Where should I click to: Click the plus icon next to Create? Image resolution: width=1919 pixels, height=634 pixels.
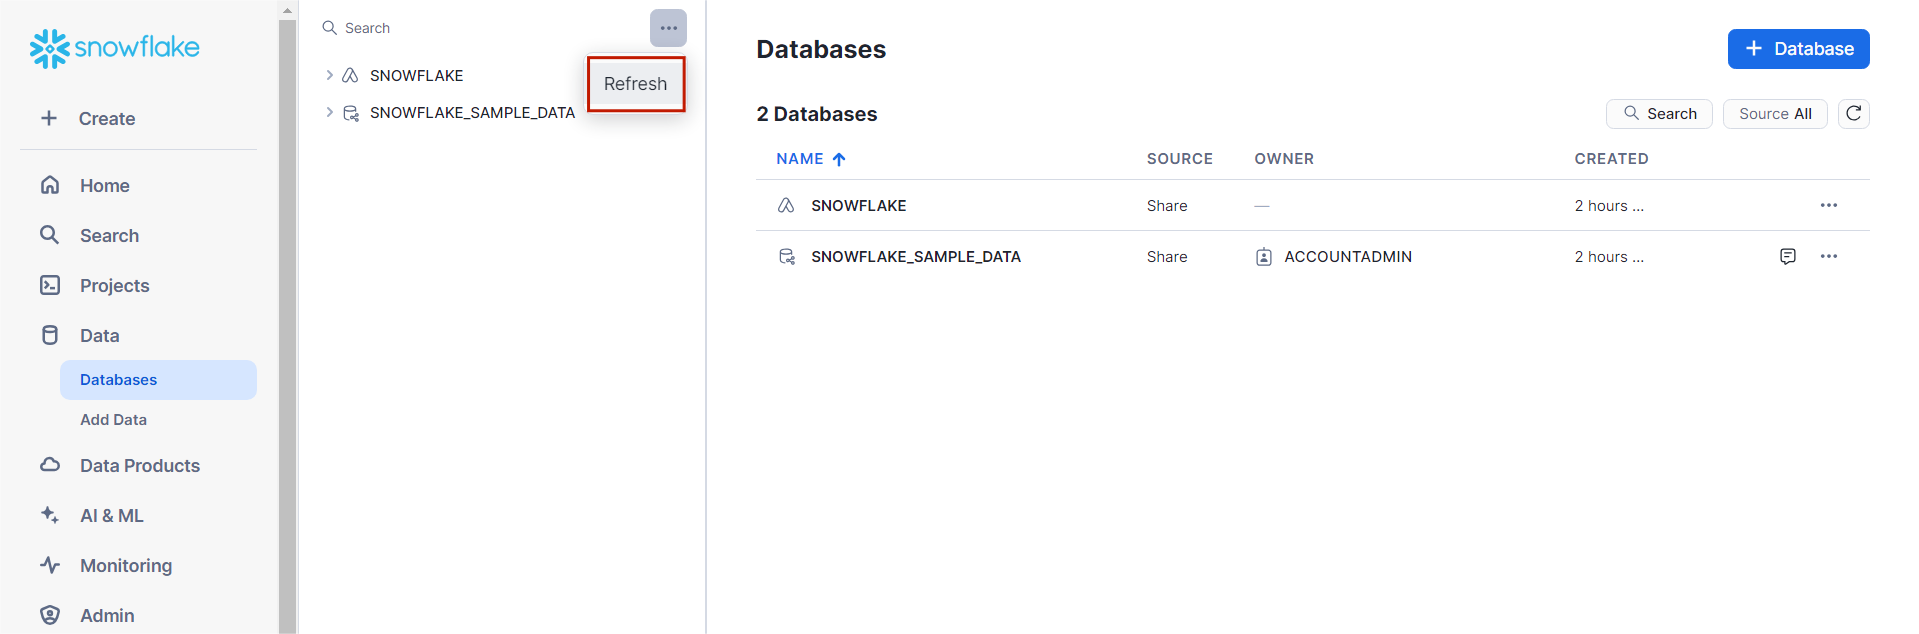tap(49, 118)
